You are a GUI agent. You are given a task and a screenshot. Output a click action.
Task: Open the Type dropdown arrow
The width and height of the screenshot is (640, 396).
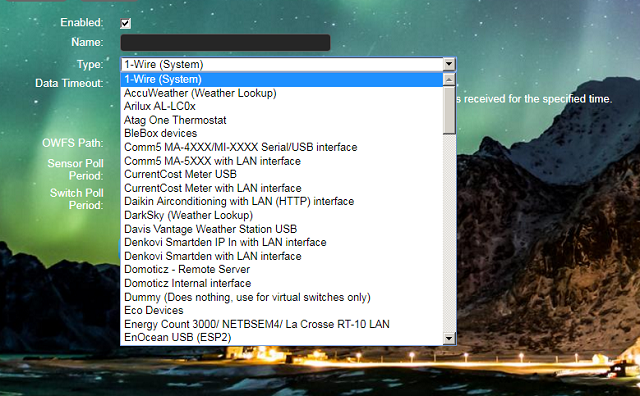click(449, 64)
